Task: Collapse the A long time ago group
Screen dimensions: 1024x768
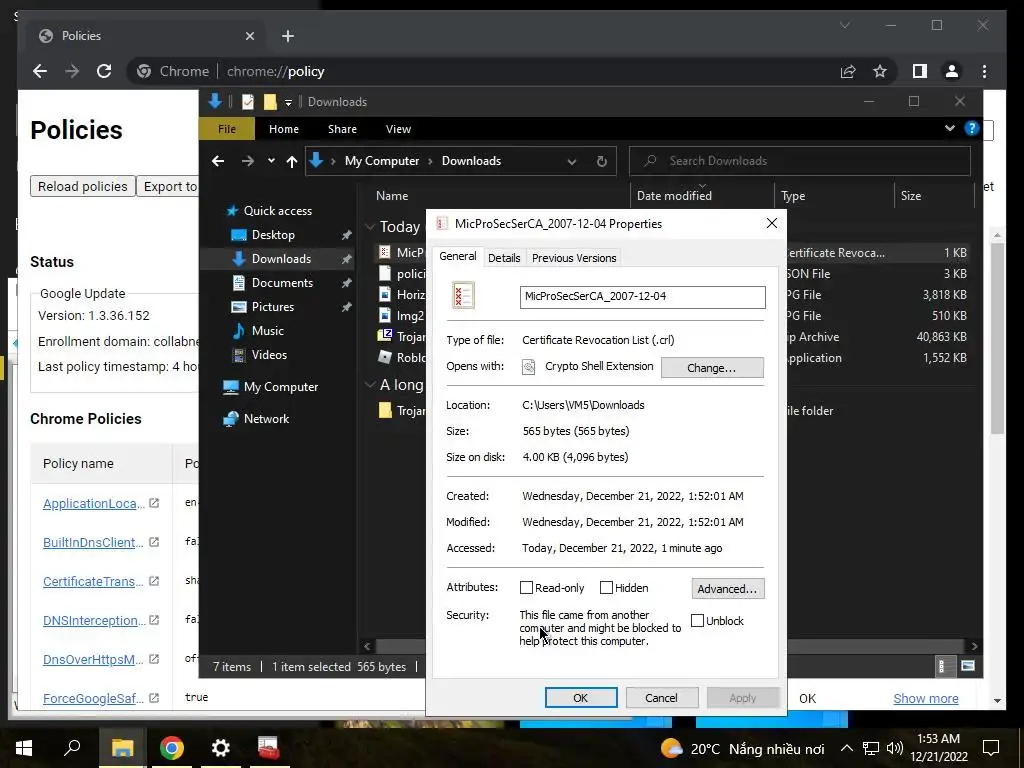Action: (x=370, y=385)
